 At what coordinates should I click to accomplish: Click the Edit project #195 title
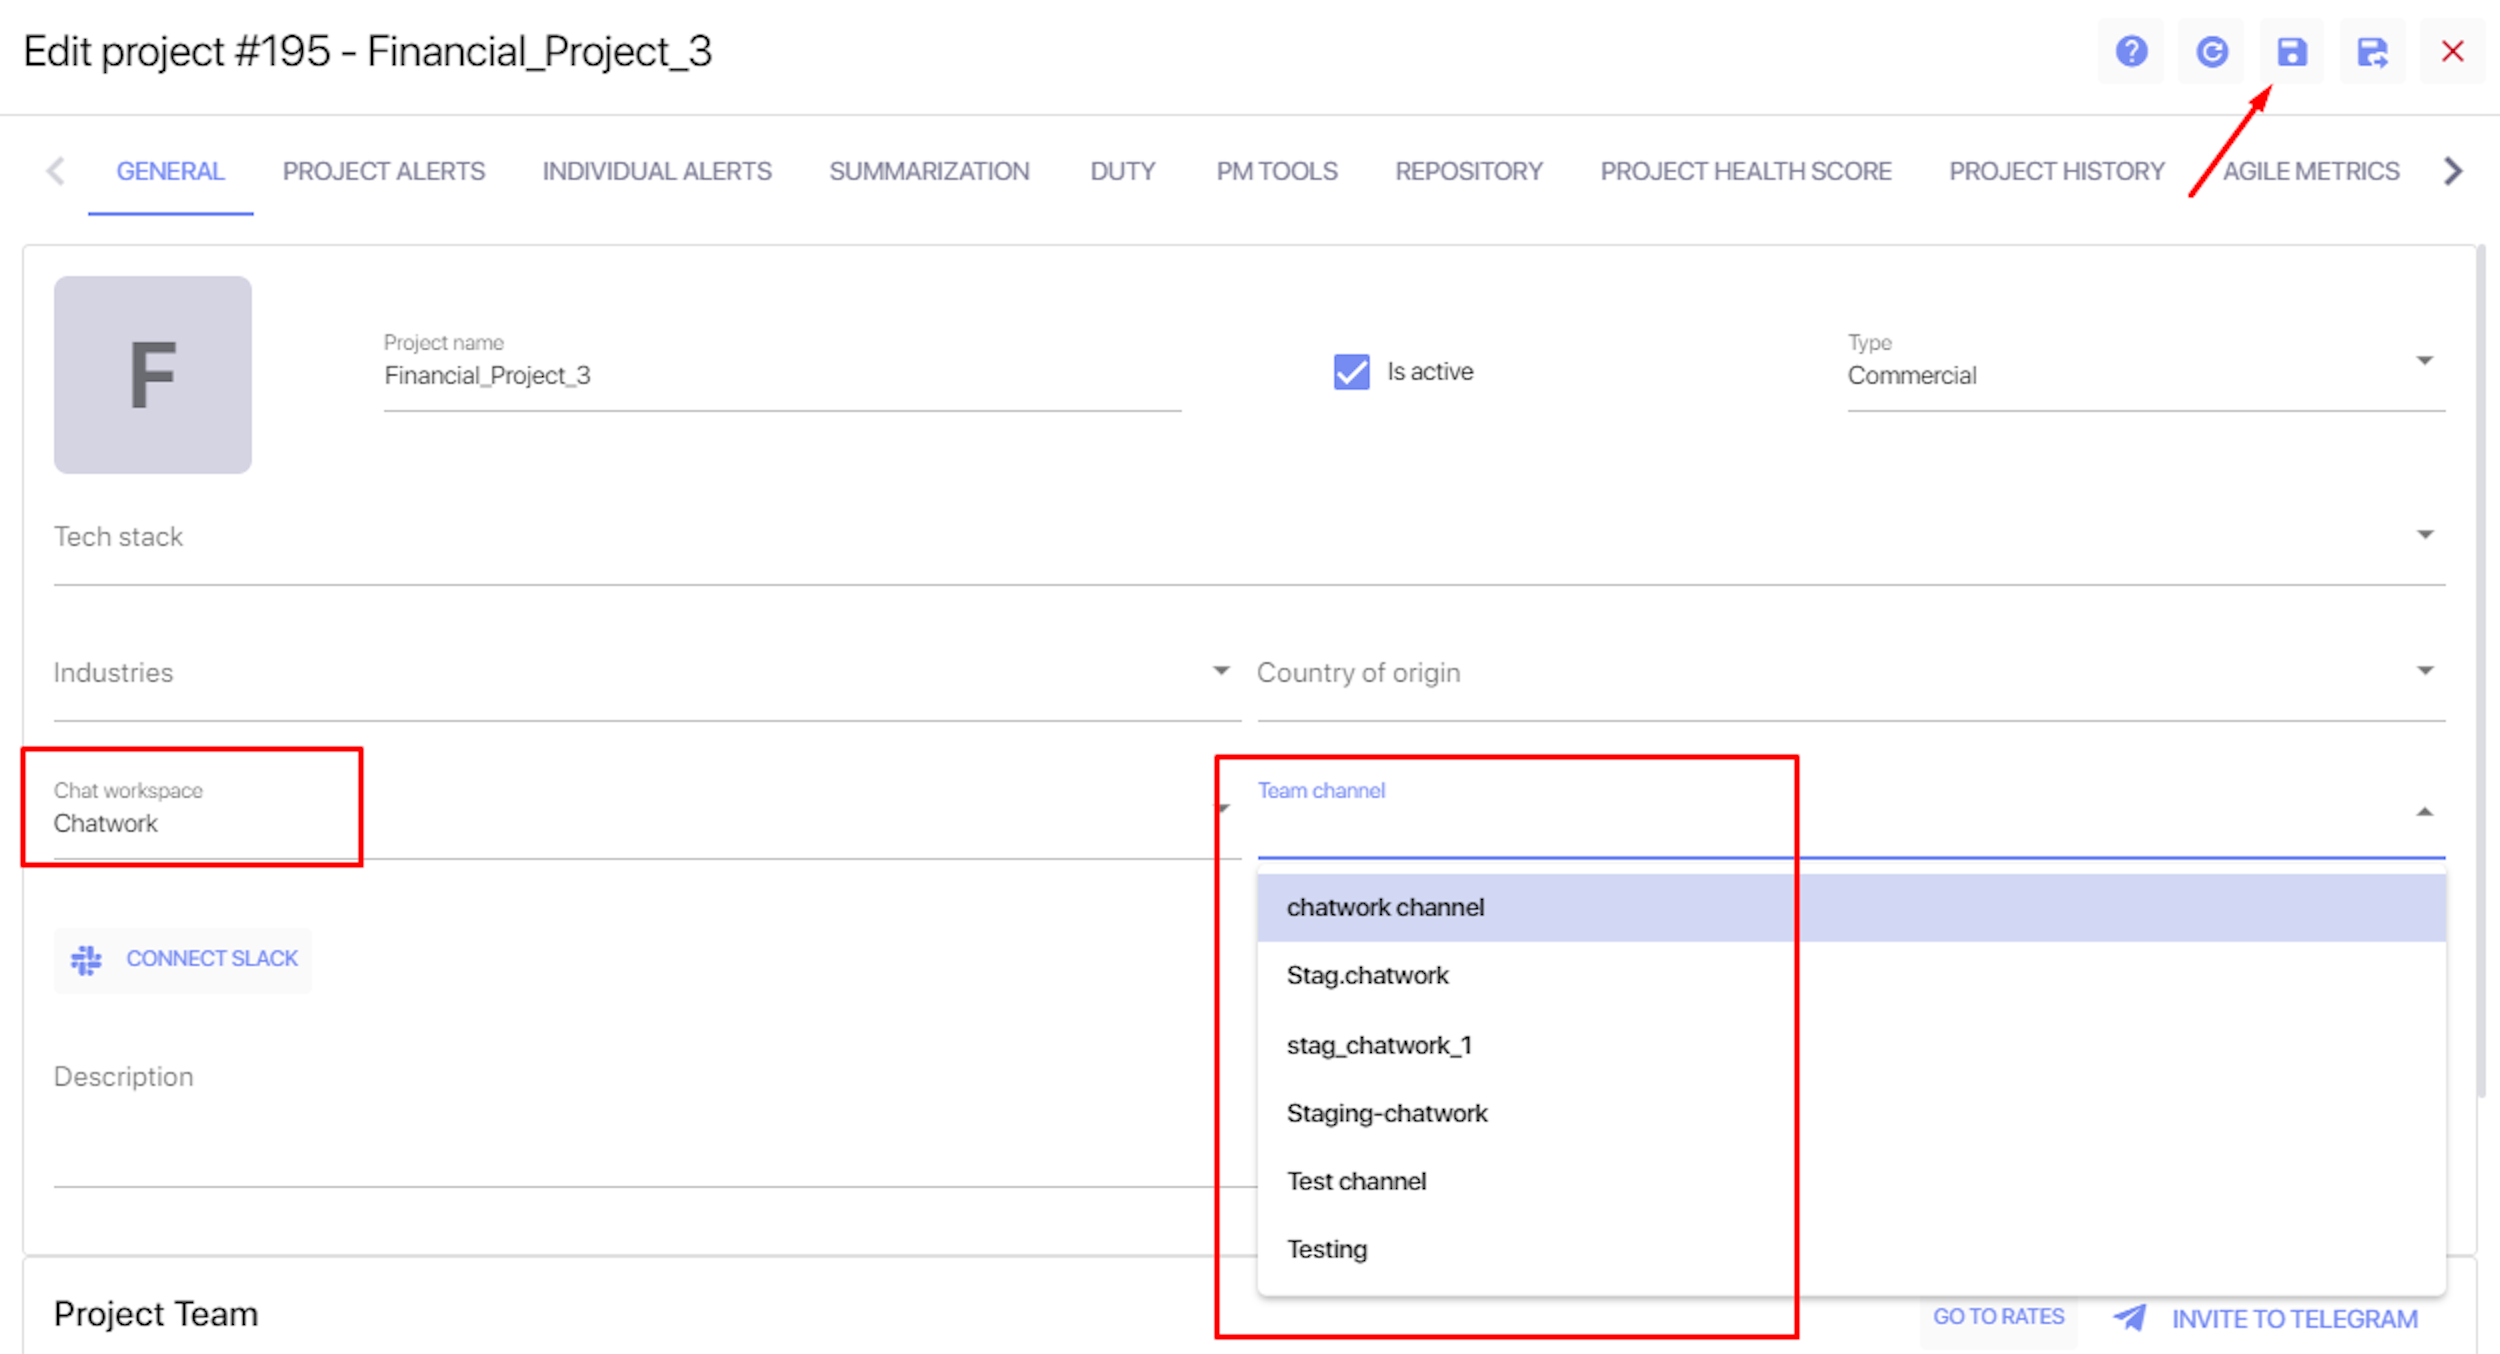(x=367, y=52)
